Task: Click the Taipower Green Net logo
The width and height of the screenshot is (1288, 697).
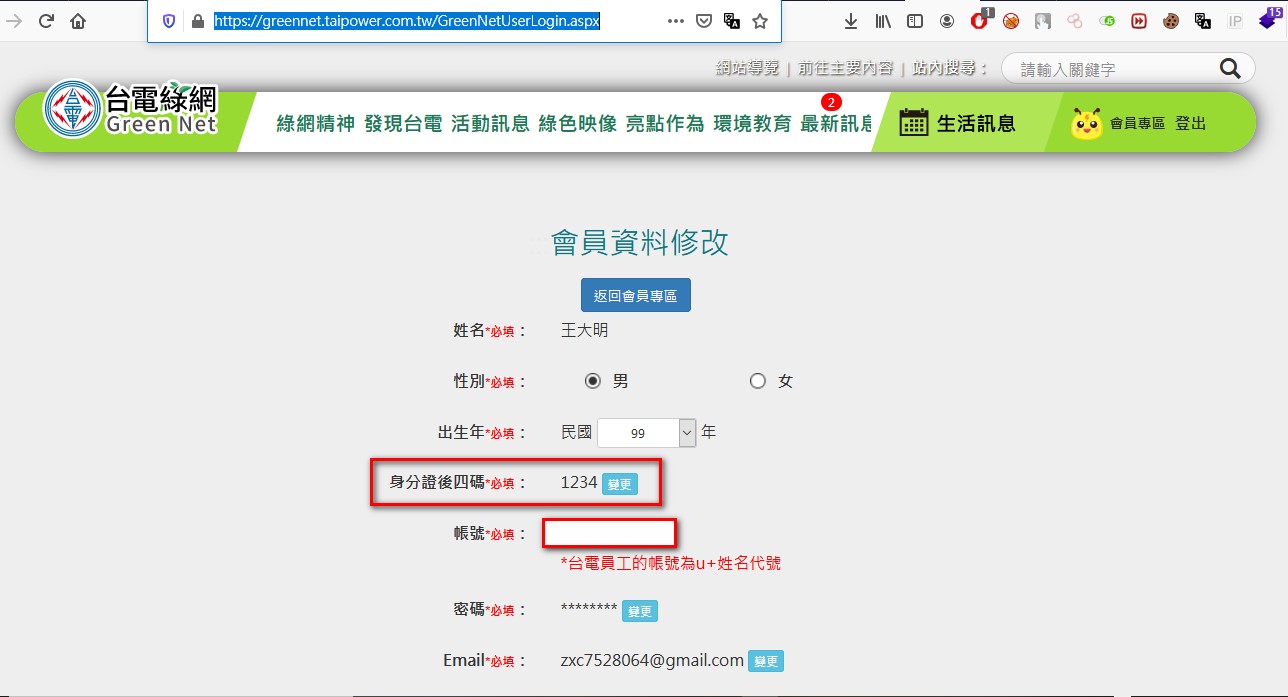Action: tap(131, 109)
